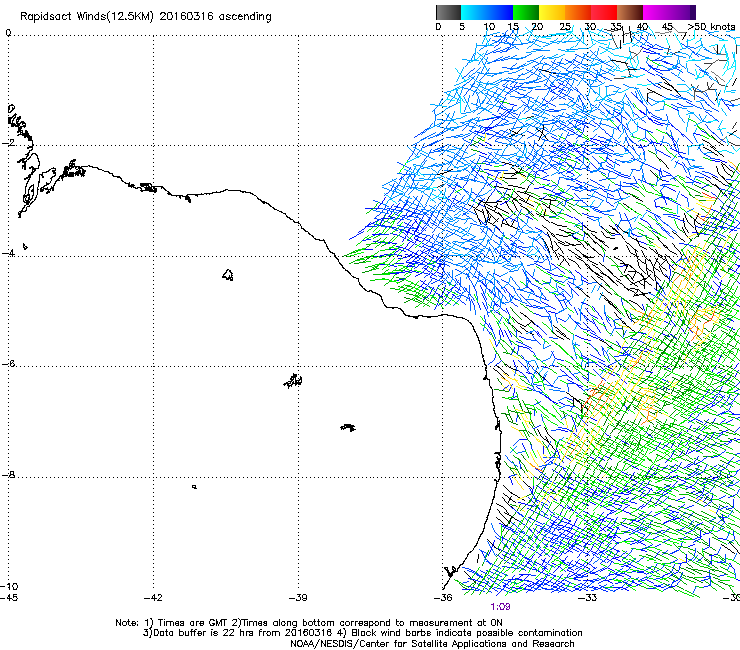Screen dimensions: 740x650
Task: Click the NOAA/NESDIS credit line
Action: point(432,643)
